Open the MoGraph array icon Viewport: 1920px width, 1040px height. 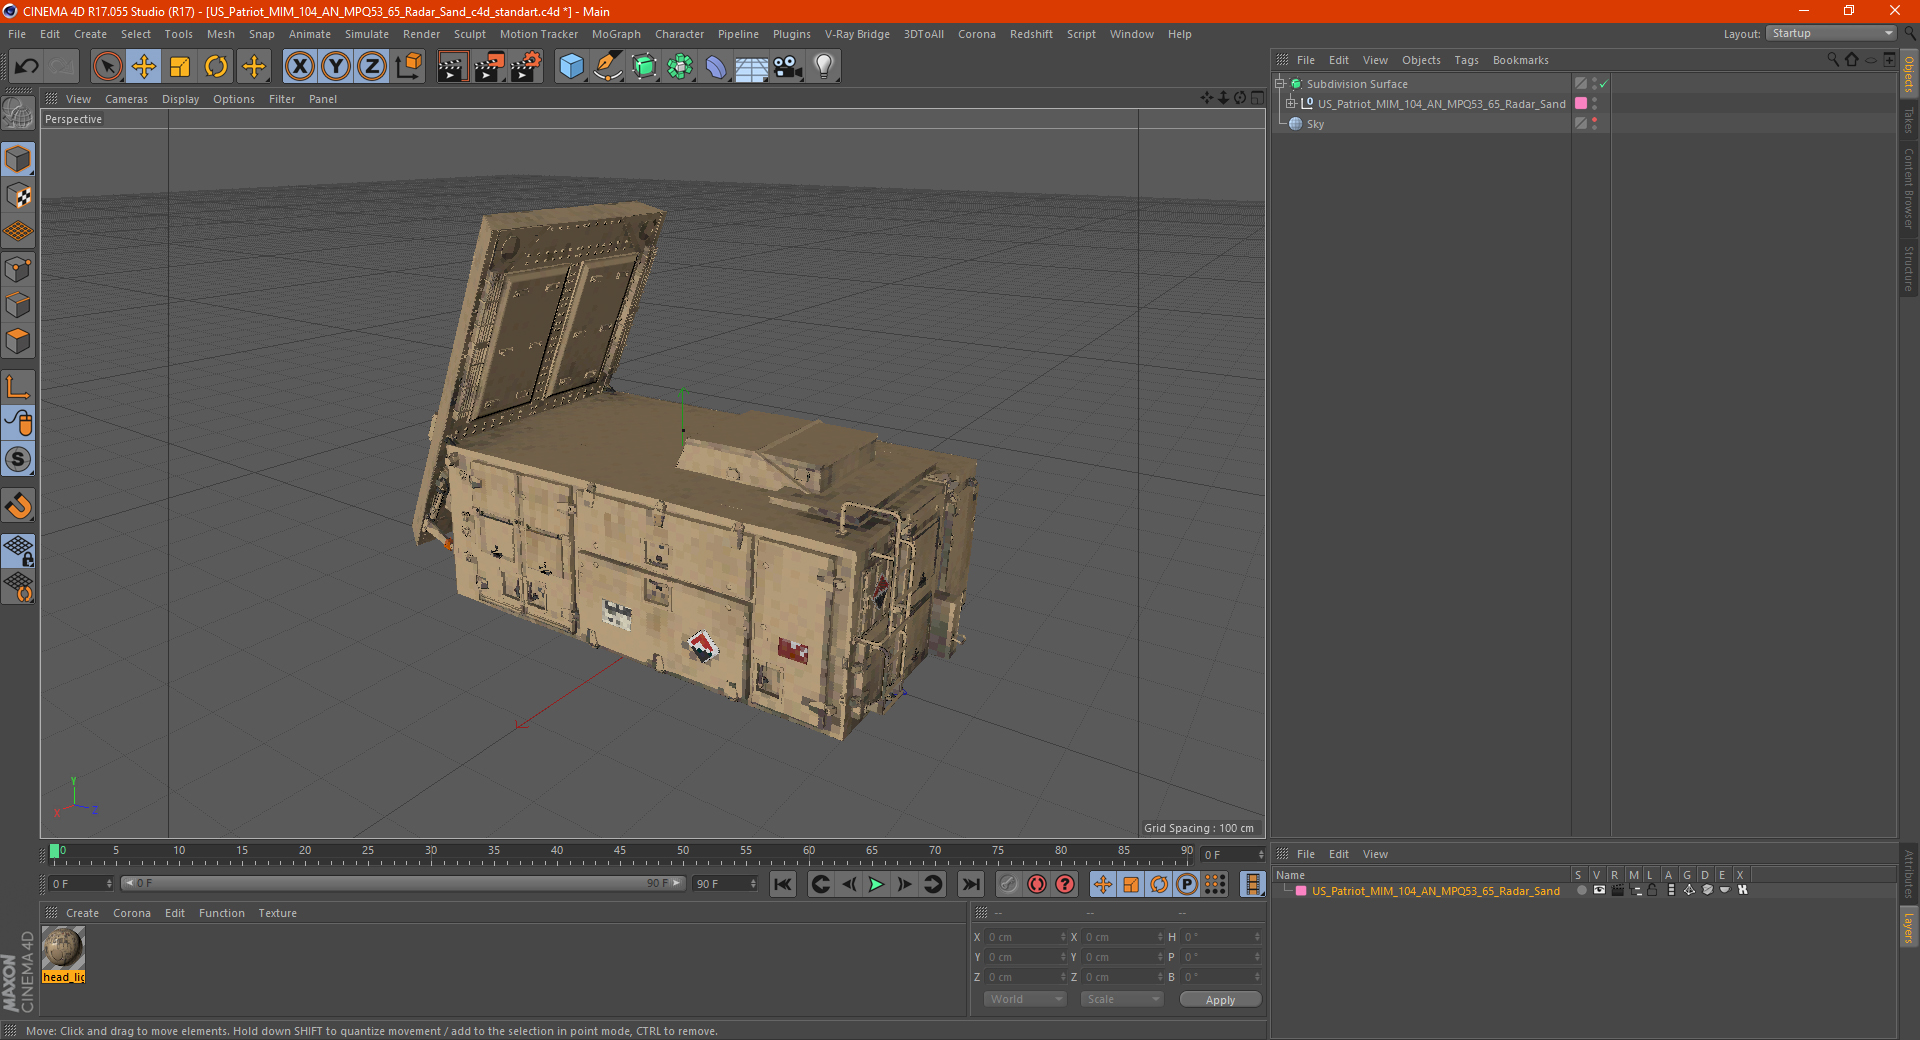point(680,67)
